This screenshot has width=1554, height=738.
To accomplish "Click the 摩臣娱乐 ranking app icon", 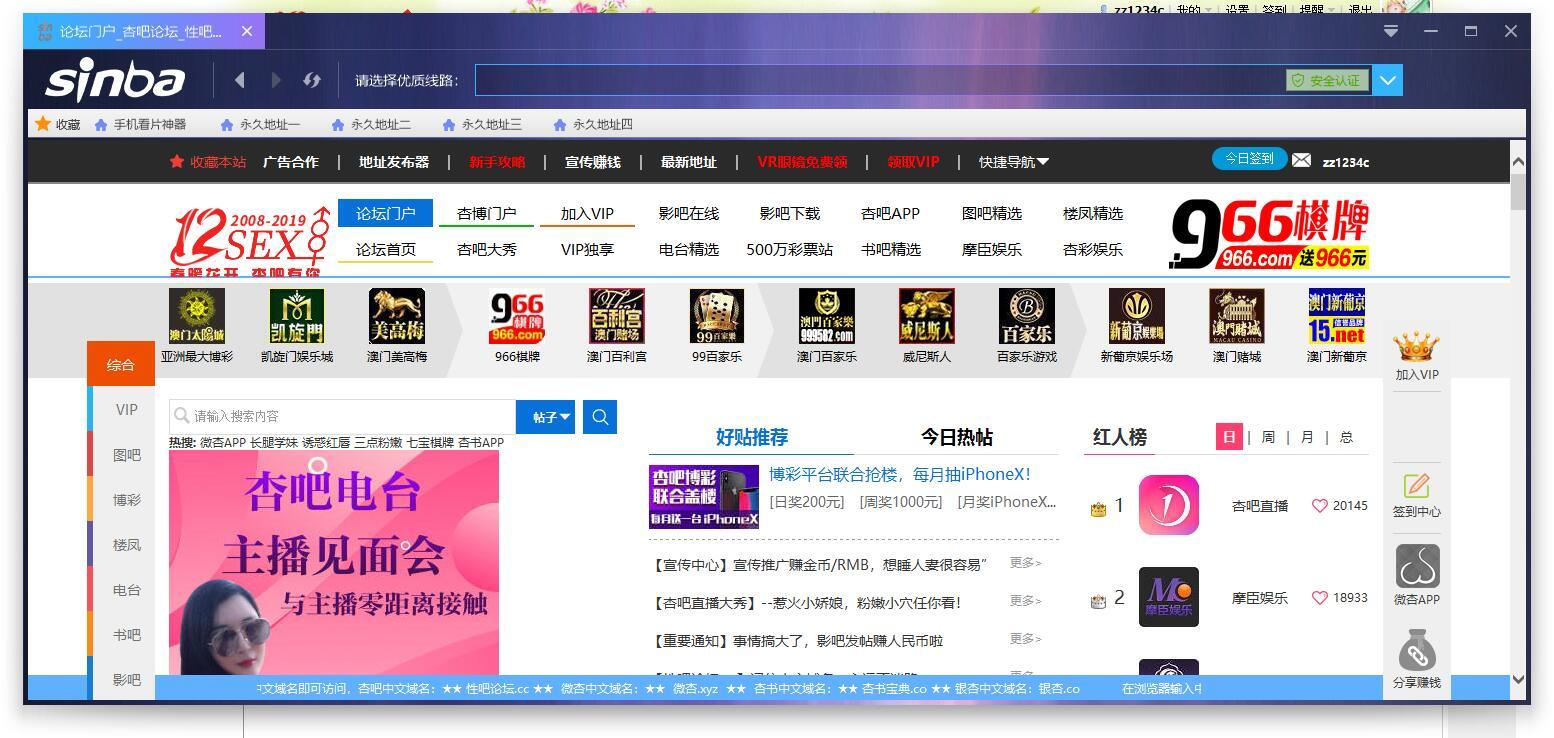I will [x=1169, y=597].
